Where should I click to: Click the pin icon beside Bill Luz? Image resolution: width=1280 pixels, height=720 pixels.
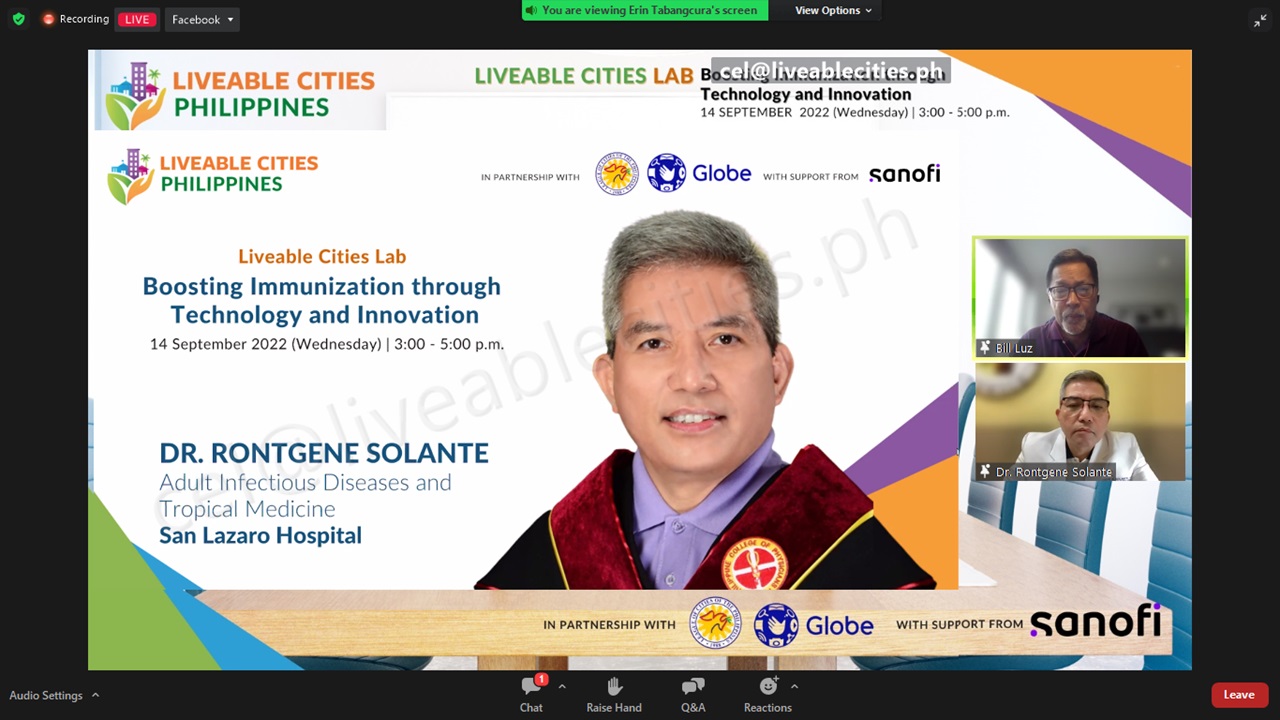tap(985, 348)
